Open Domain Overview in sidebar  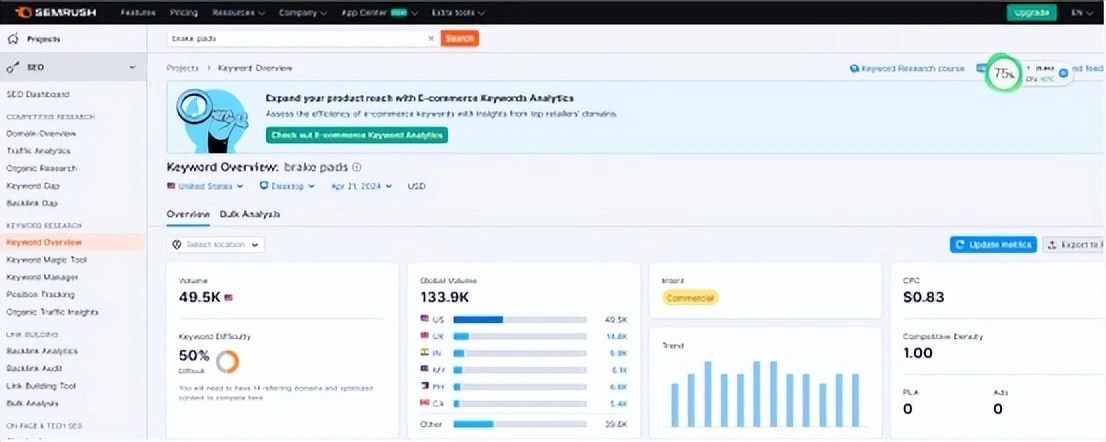click(x=41, y=133)
